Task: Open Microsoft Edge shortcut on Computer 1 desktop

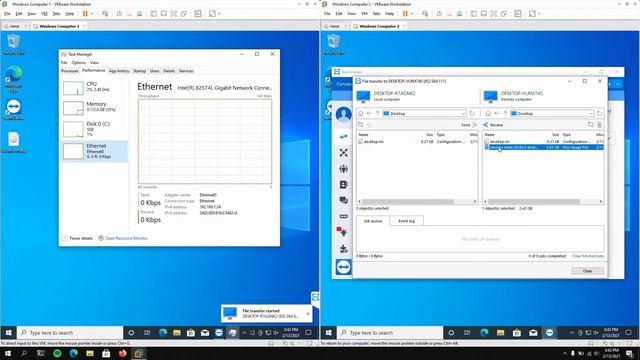Action: point(13,78)
